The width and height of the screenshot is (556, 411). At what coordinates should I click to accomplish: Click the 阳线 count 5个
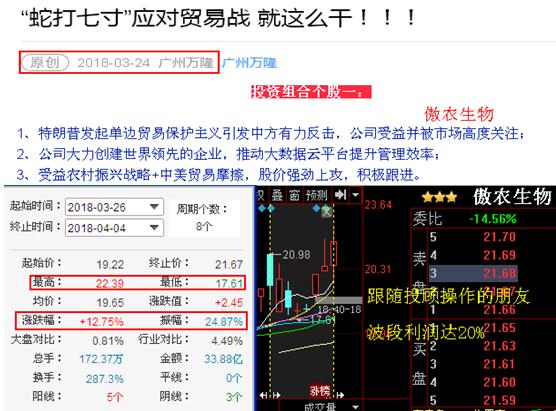[115, 397]
